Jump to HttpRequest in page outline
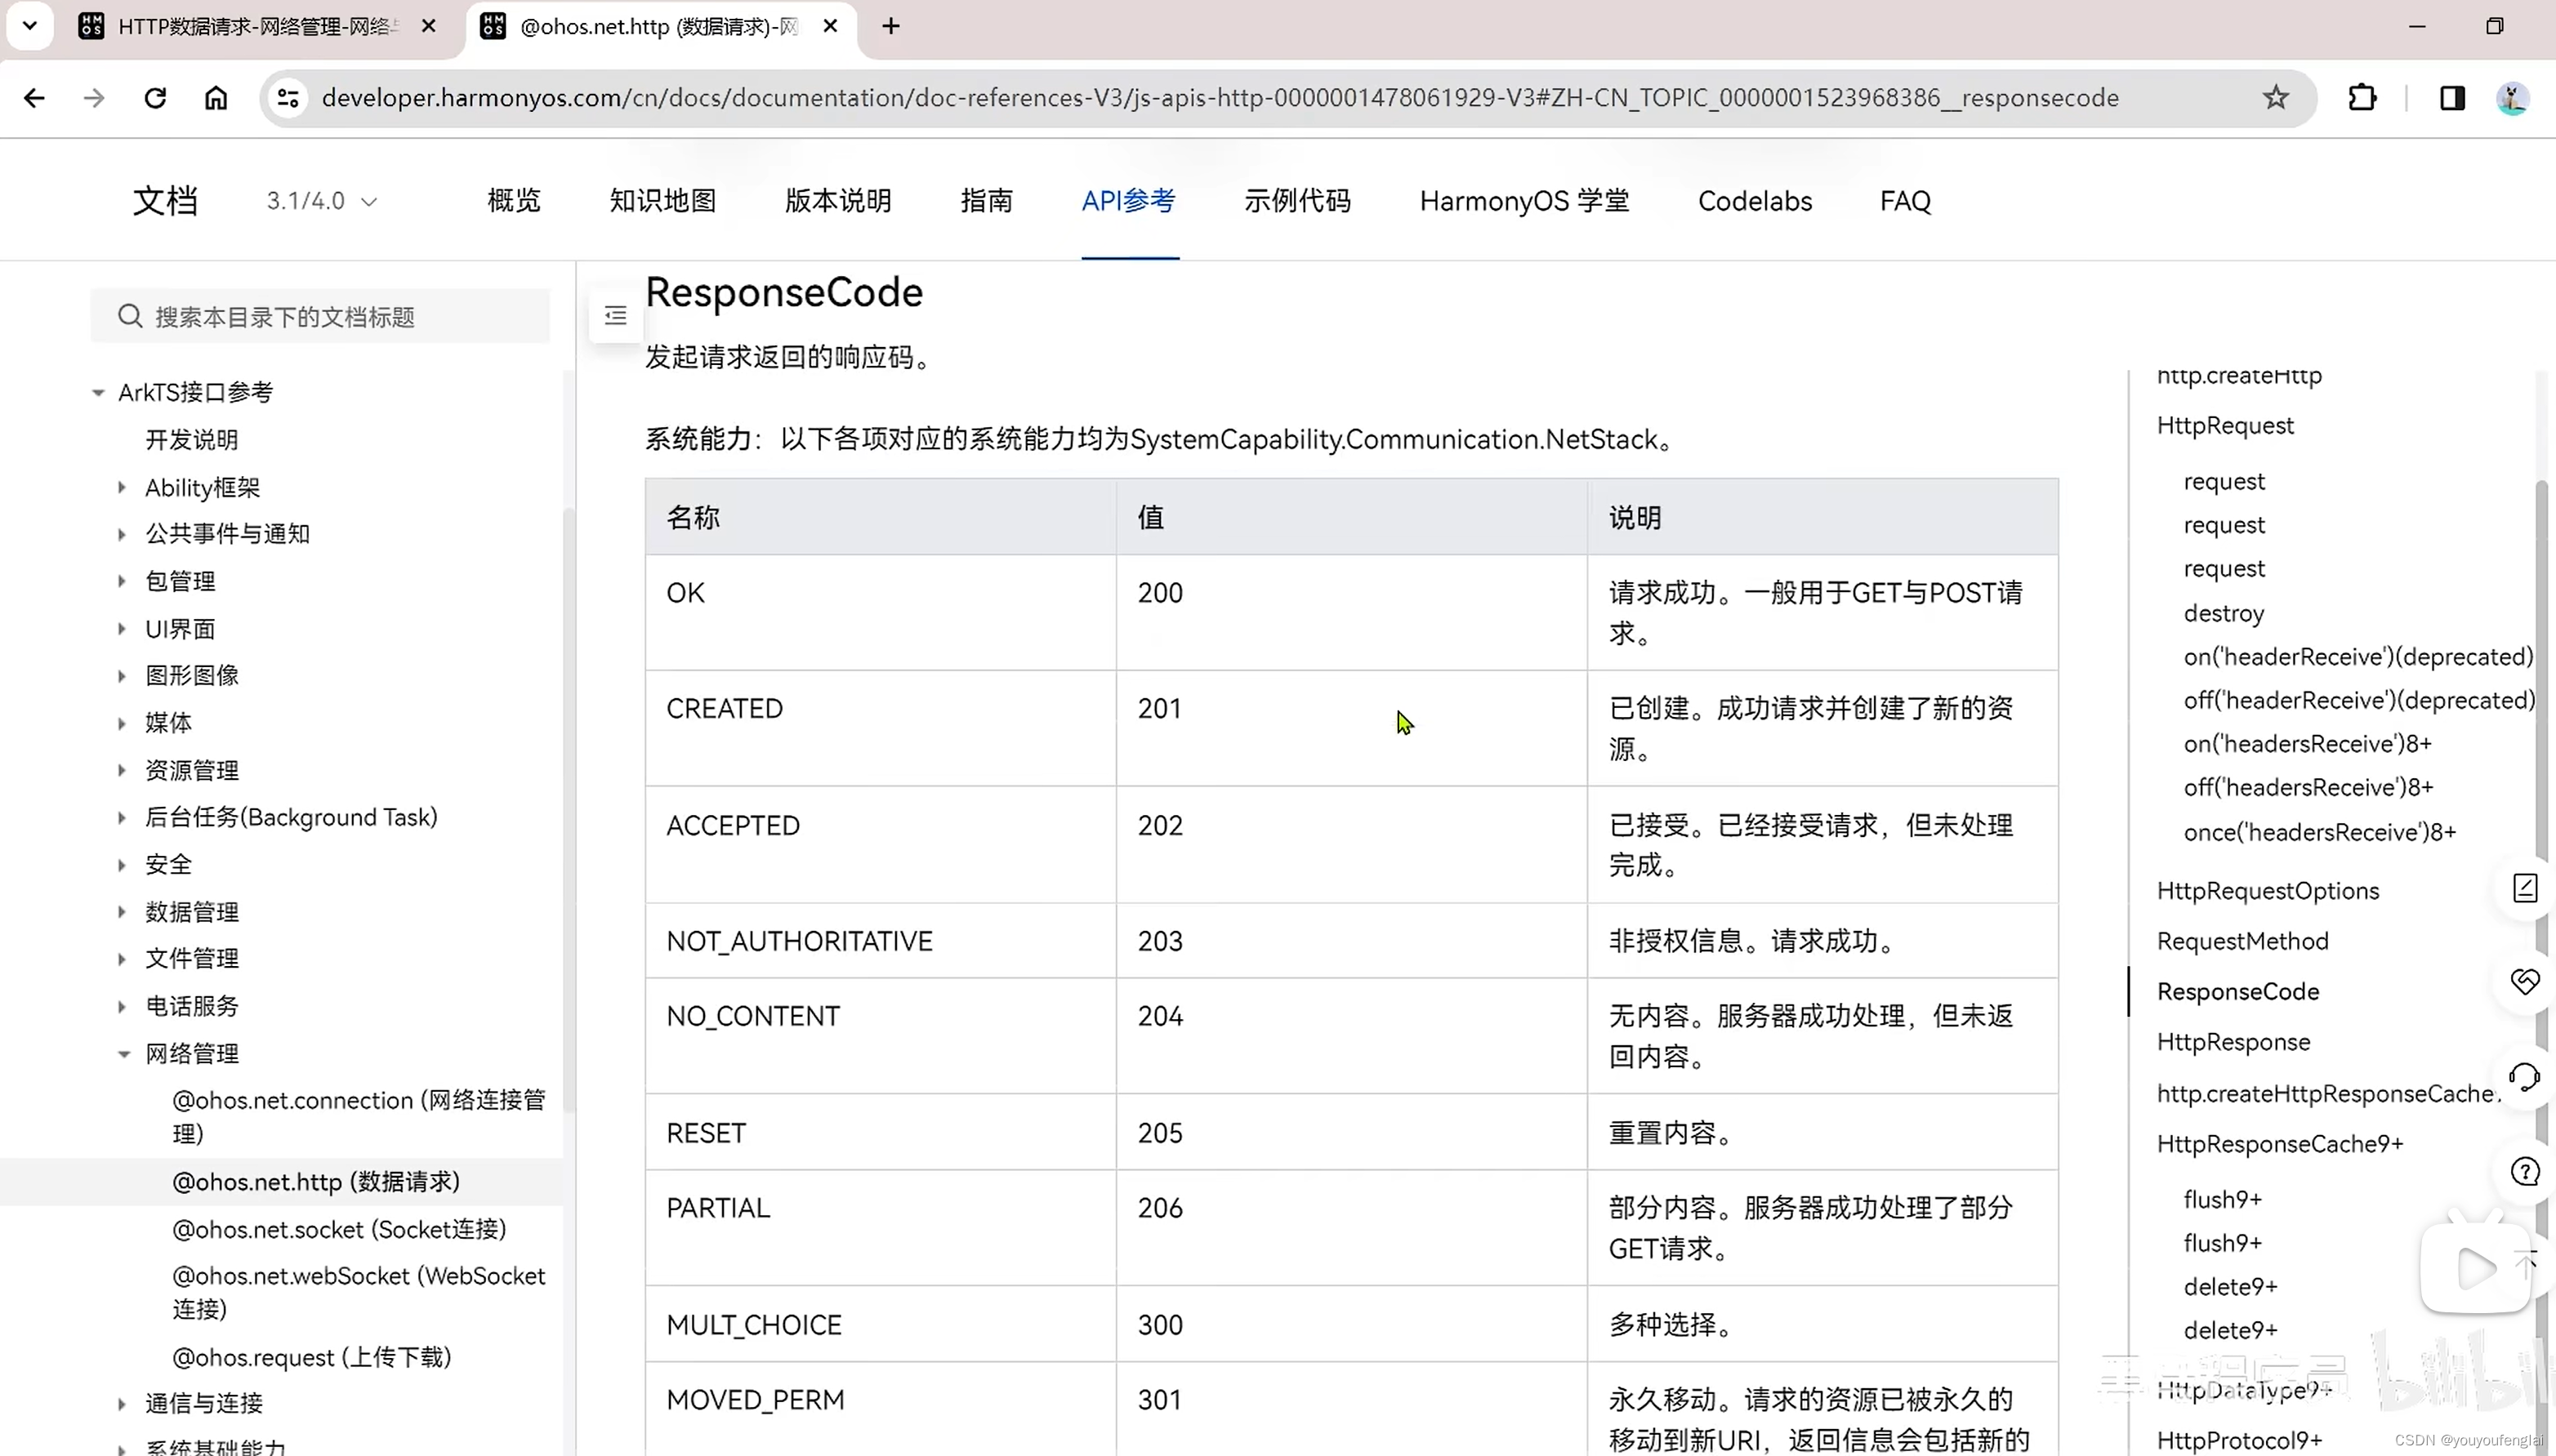 (x=2225, y=425)
